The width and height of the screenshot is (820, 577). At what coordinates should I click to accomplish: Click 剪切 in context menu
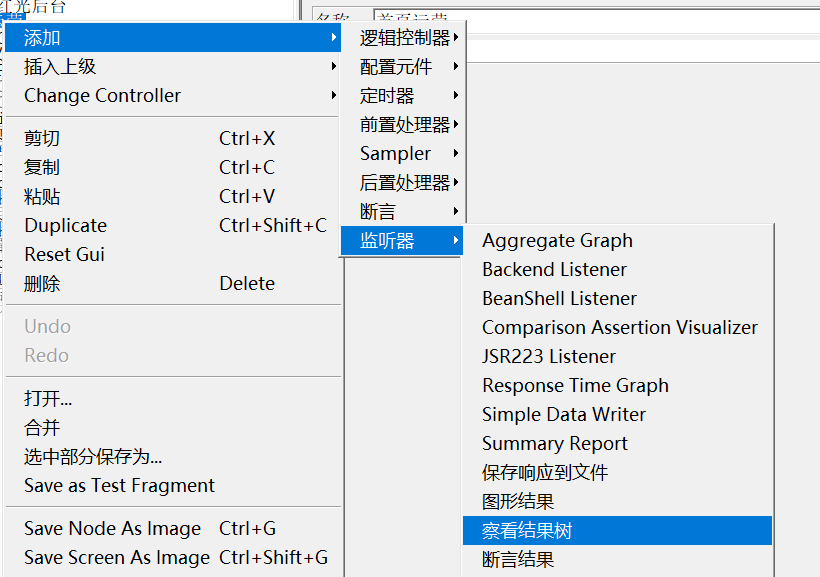point(42,139)
